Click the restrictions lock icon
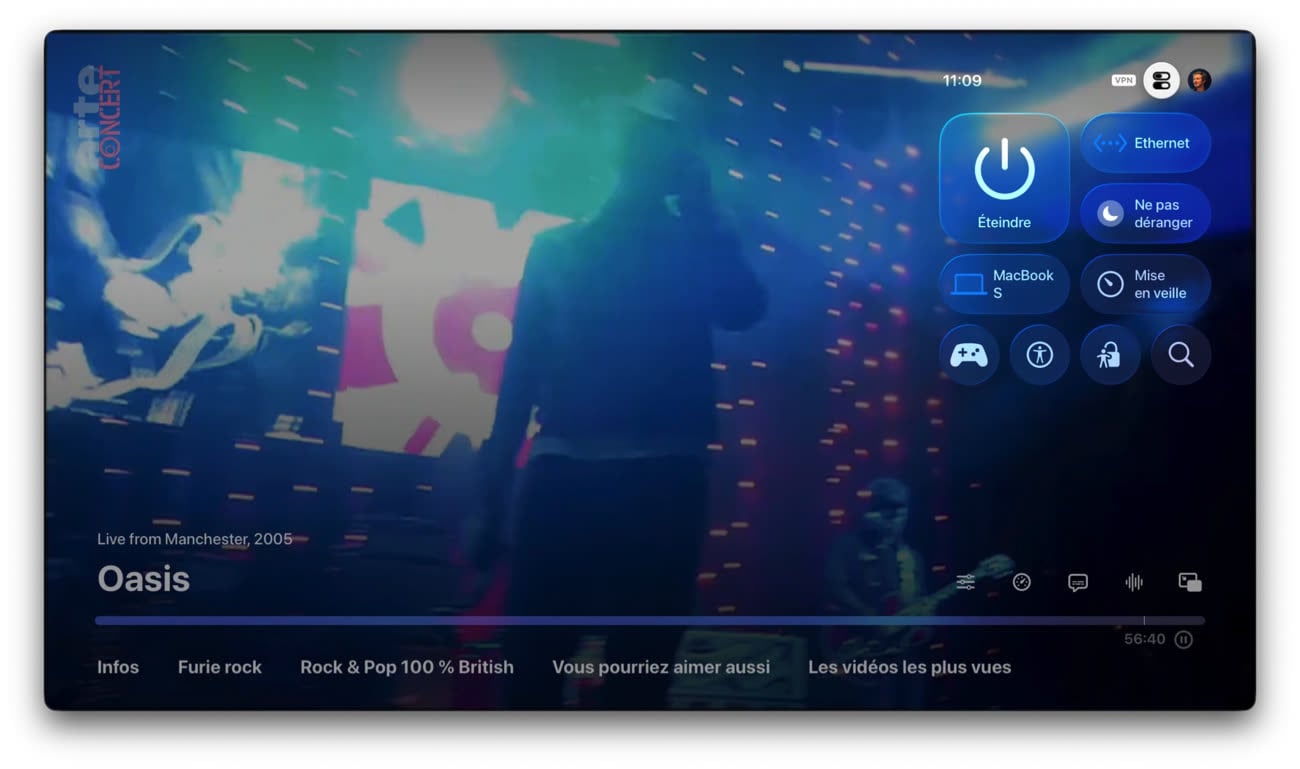Viewport: 1300px width, 769px height. click(1110, 355)
